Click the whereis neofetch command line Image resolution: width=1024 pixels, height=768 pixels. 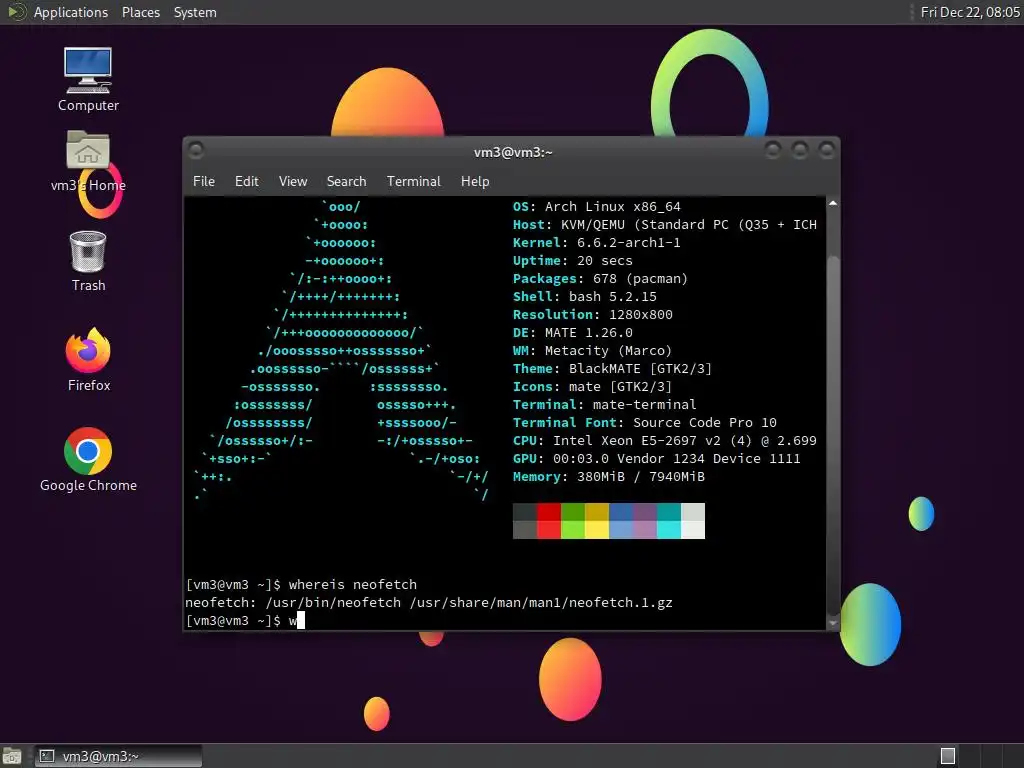coord(301,584)
